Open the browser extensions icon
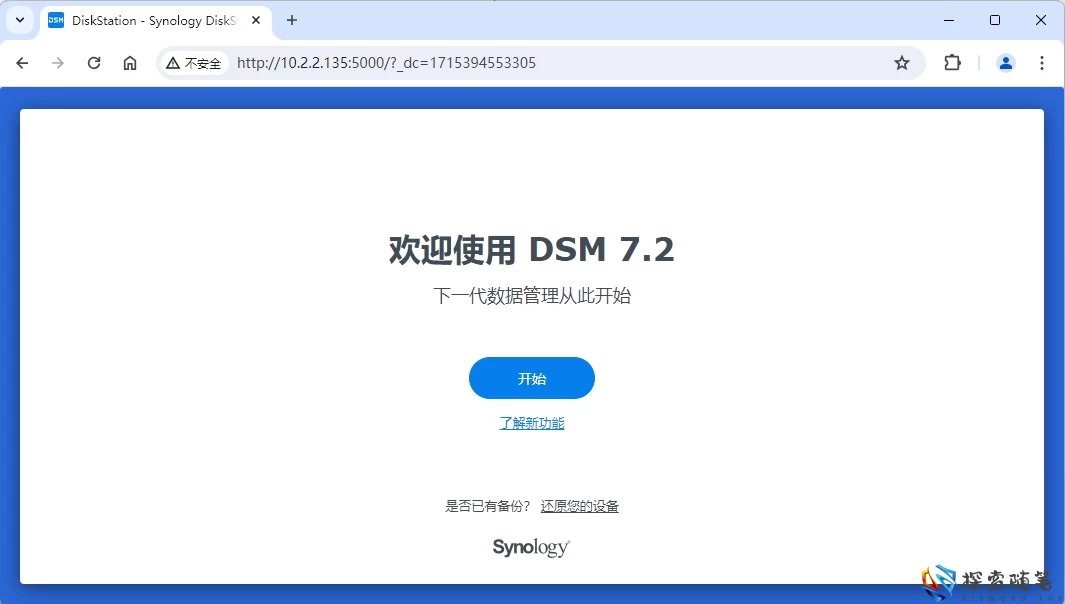Image resolution: width=1065 pixels, height=604 pixels. 951,62
